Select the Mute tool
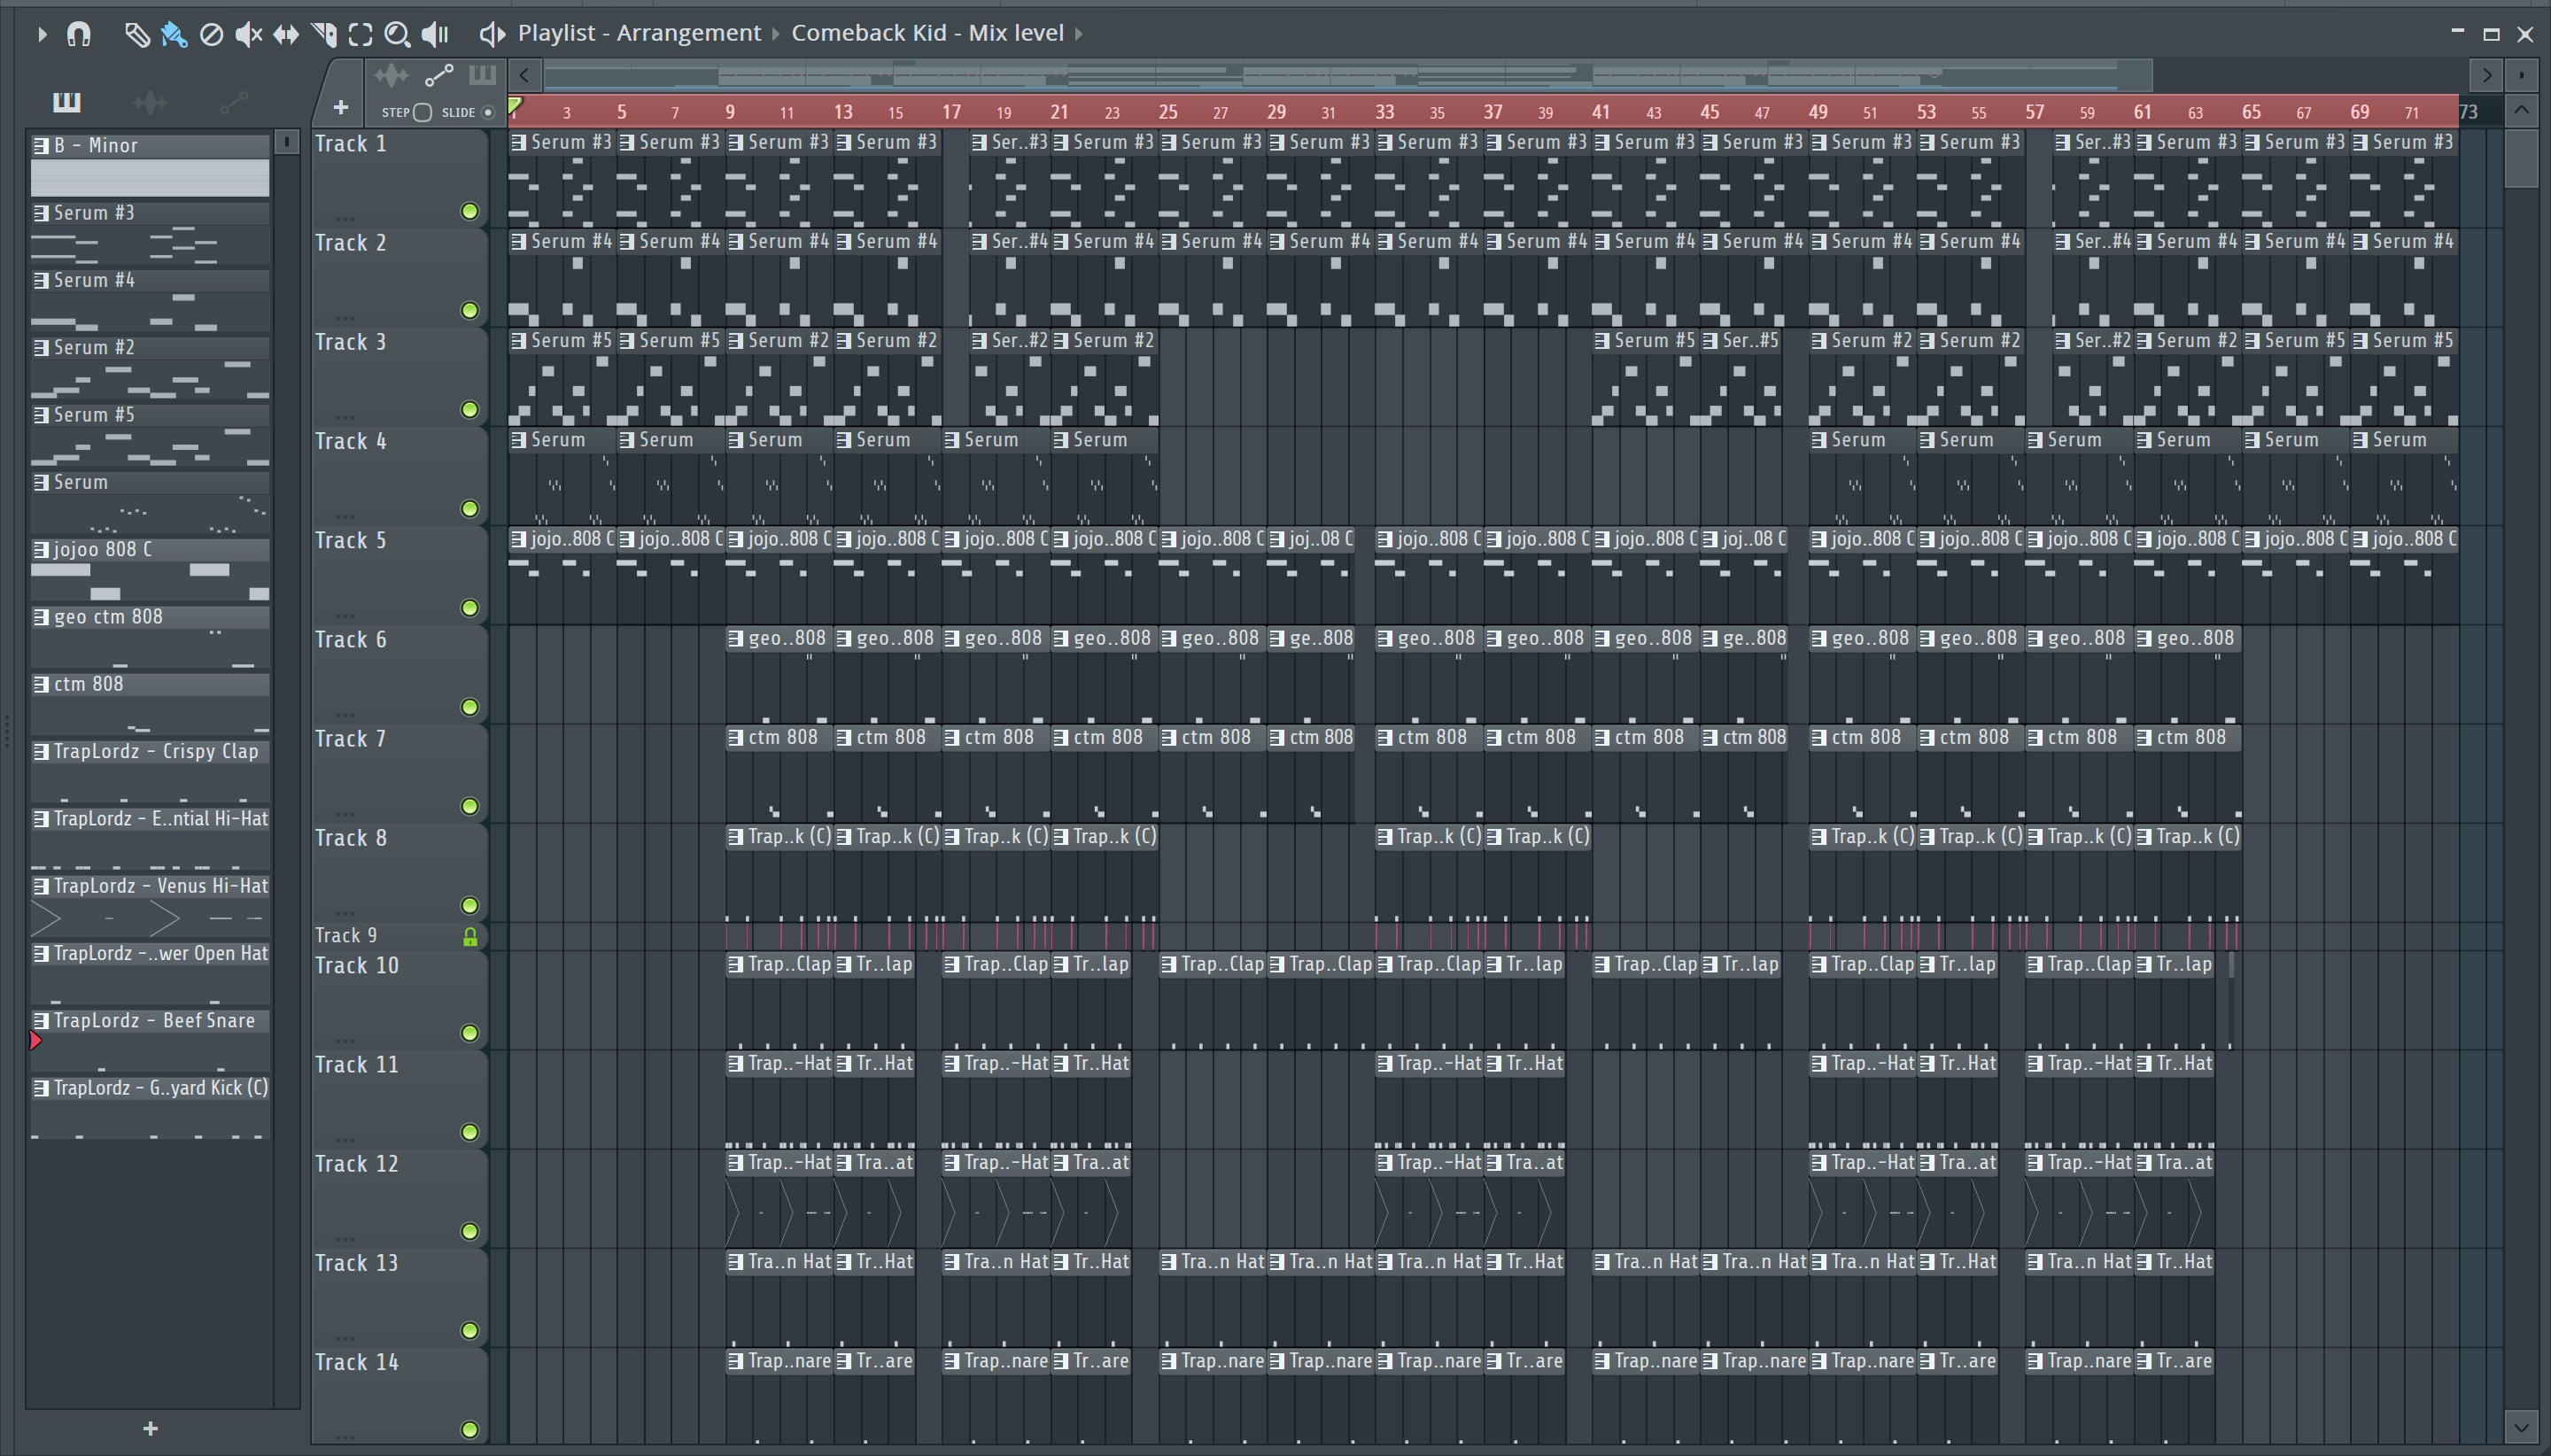Viewport: 2551px width, 1456px height. pyautogui.click(x=248, y=34)
